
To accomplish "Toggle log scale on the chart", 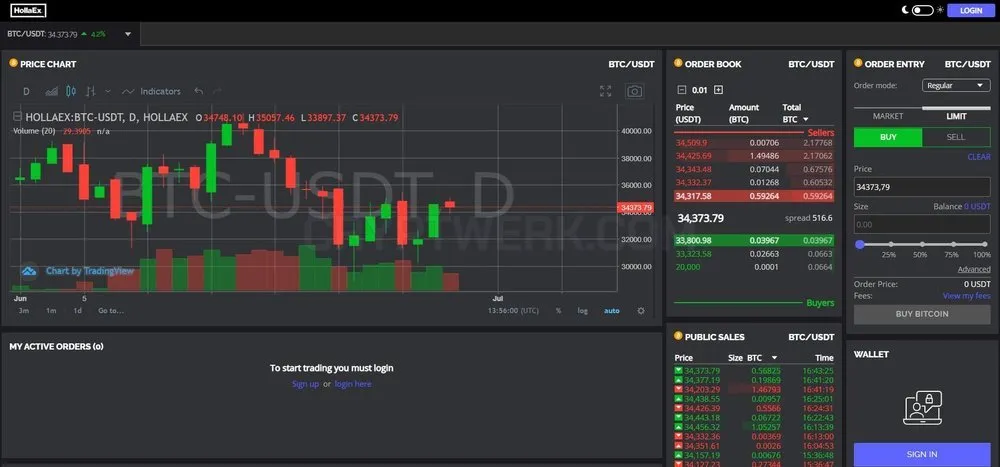I will point(583,311).
